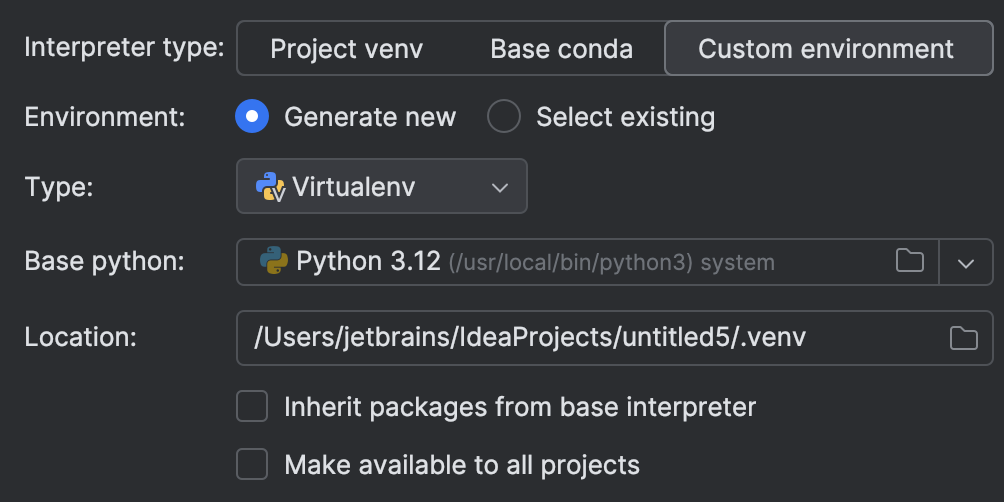The width and height of the screenshot is (1004, 502).
Task: Choose the Select existing radio option
Action: [x=504, y=117]
